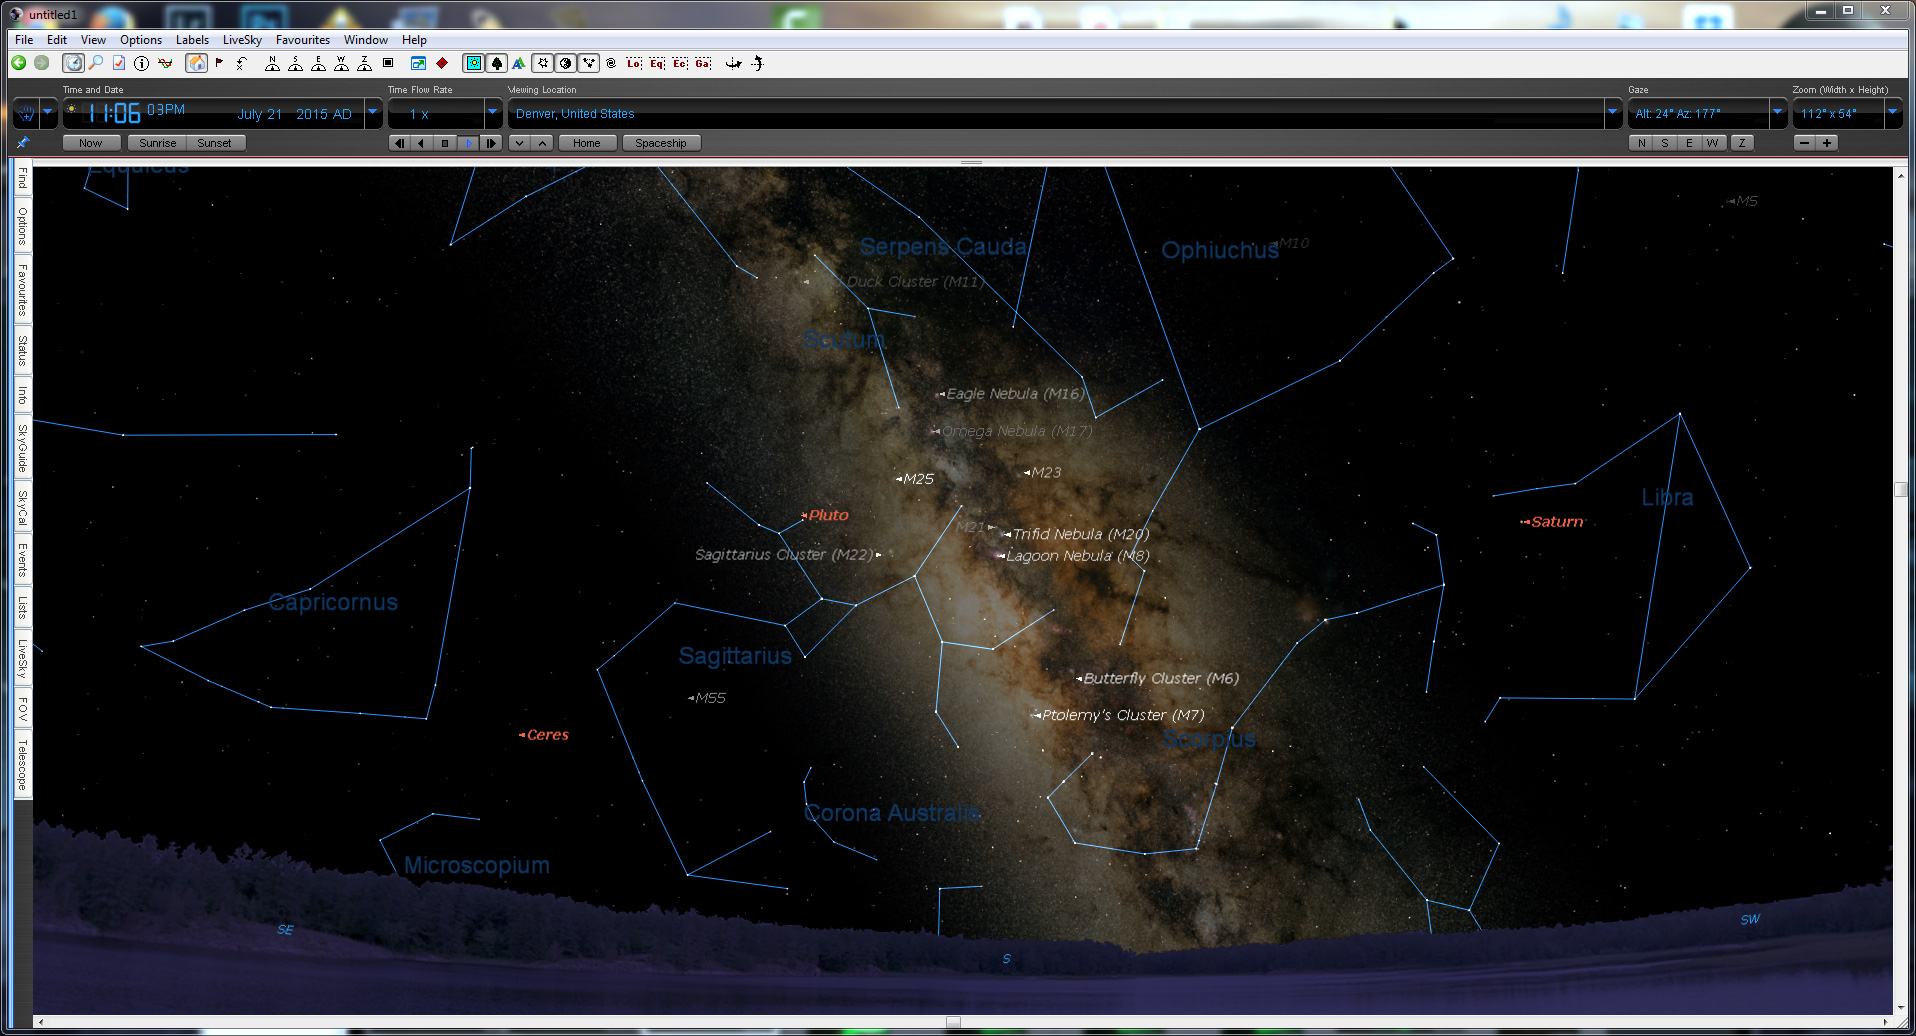The width and height of the screenshot is (1916, 1036).
Task: Click the Now time button
Action: pyautogui.click(x=91, y=143)
